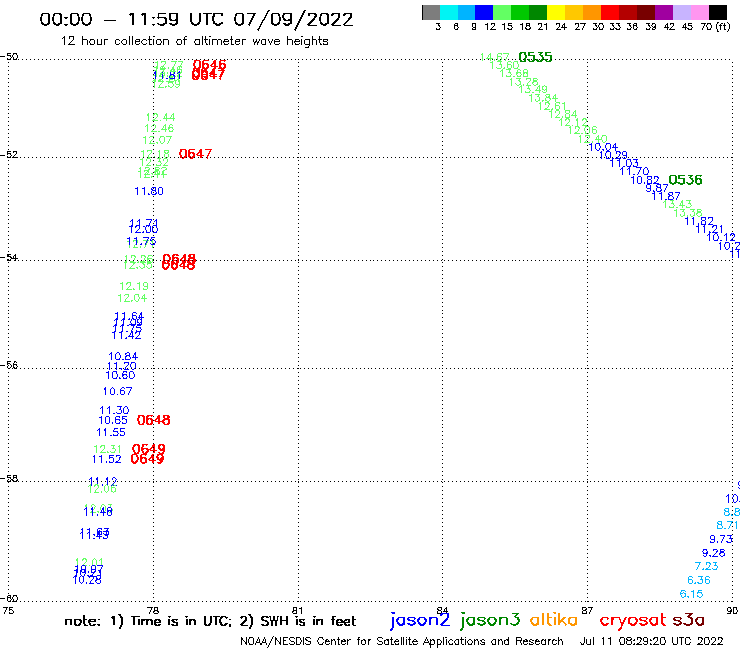Click the s3a satellite legend label
The height and width of the screenshot is (650, 740).
pyautogui.click(x=688, y=620)
